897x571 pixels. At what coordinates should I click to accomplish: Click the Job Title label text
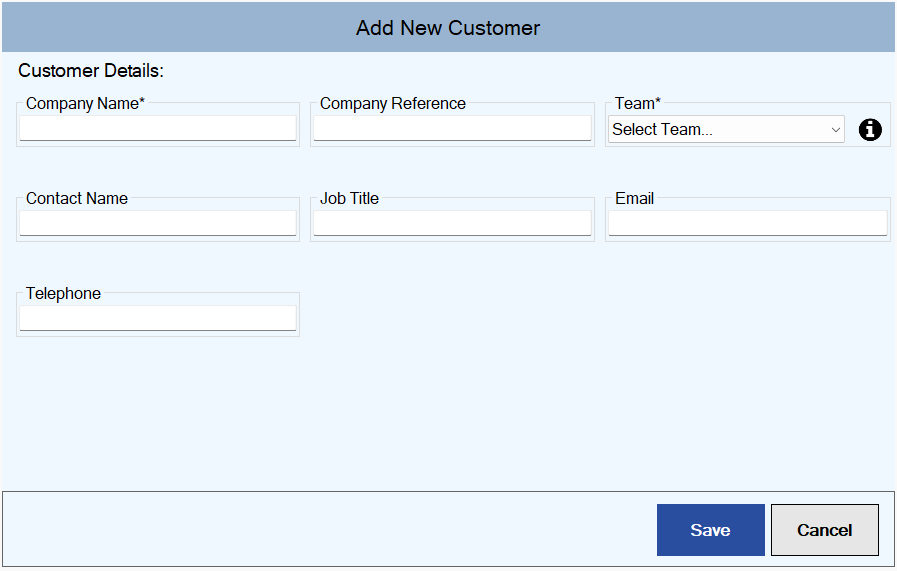coord(349,199)
